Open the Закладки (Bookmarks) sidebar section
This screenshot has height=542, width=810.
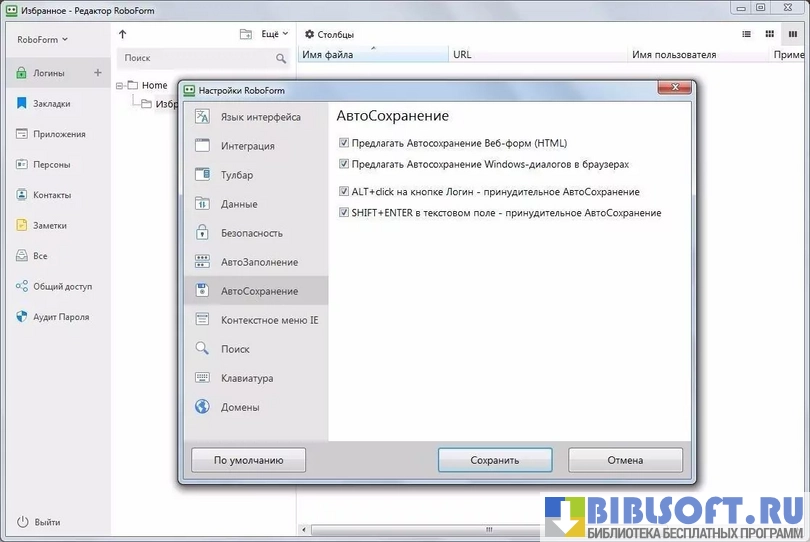click(49, 103)
